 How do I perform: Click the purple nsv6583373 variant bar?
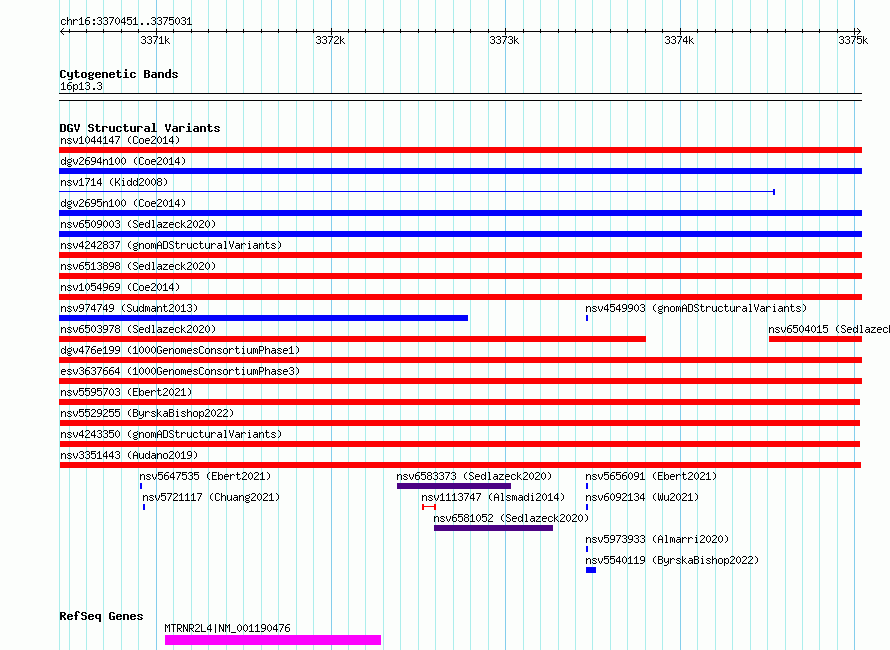pyautogui.click(x=454, y=486)
